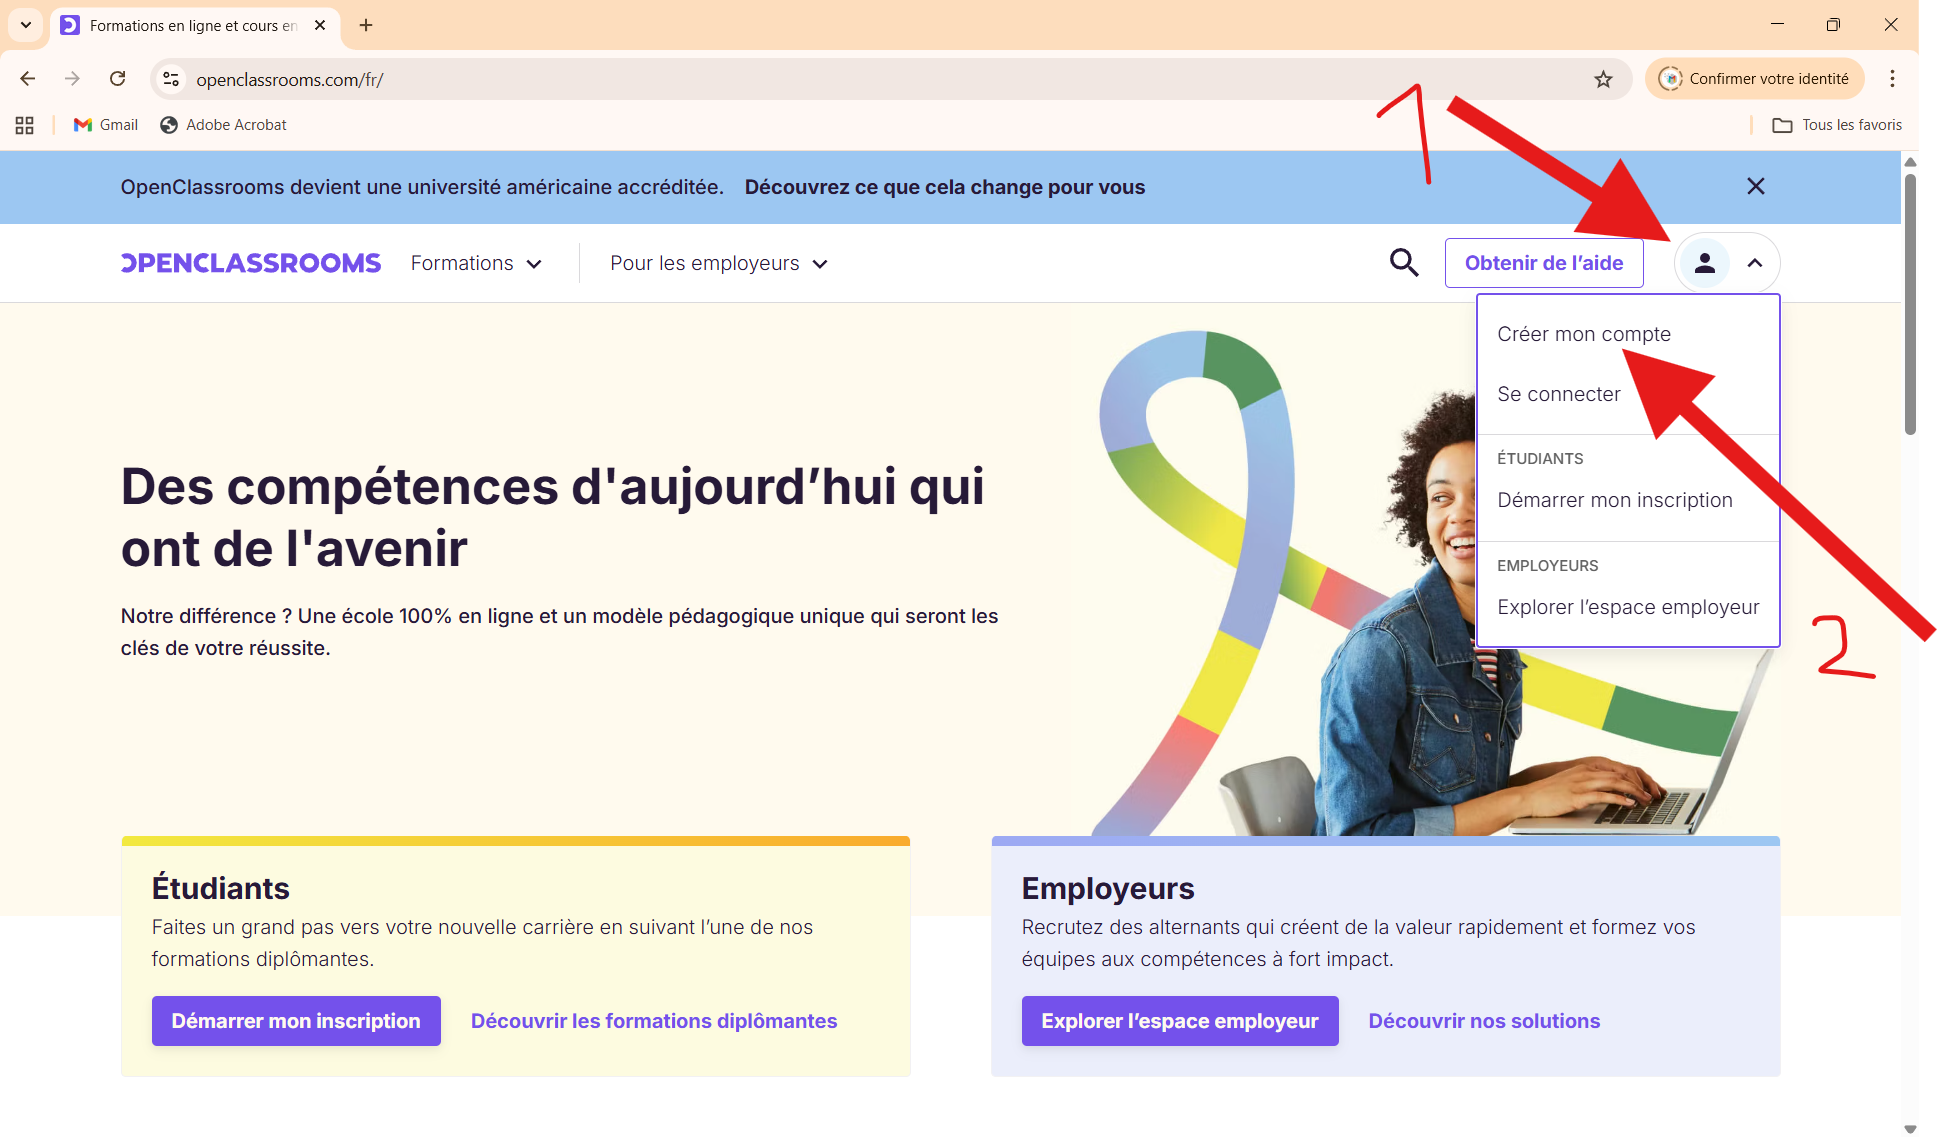The height and width of the screenshot is (1137, 1937).
Task: Click the OpenClassrooms logo
Action: point(251,263)
